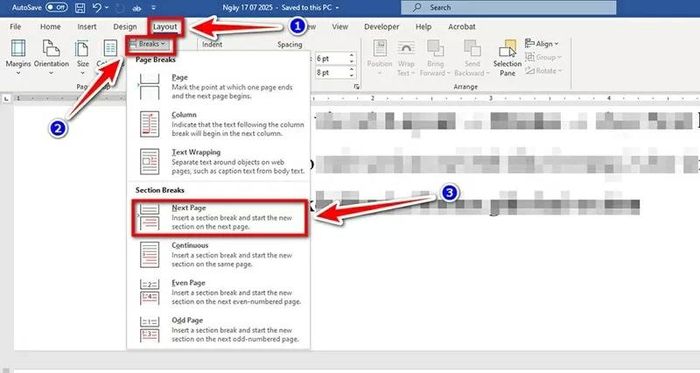Image resolution: width=700 pixels, height=373 pixels.
Task: Toggle the AutoSave switch
Action: (57, 8)
